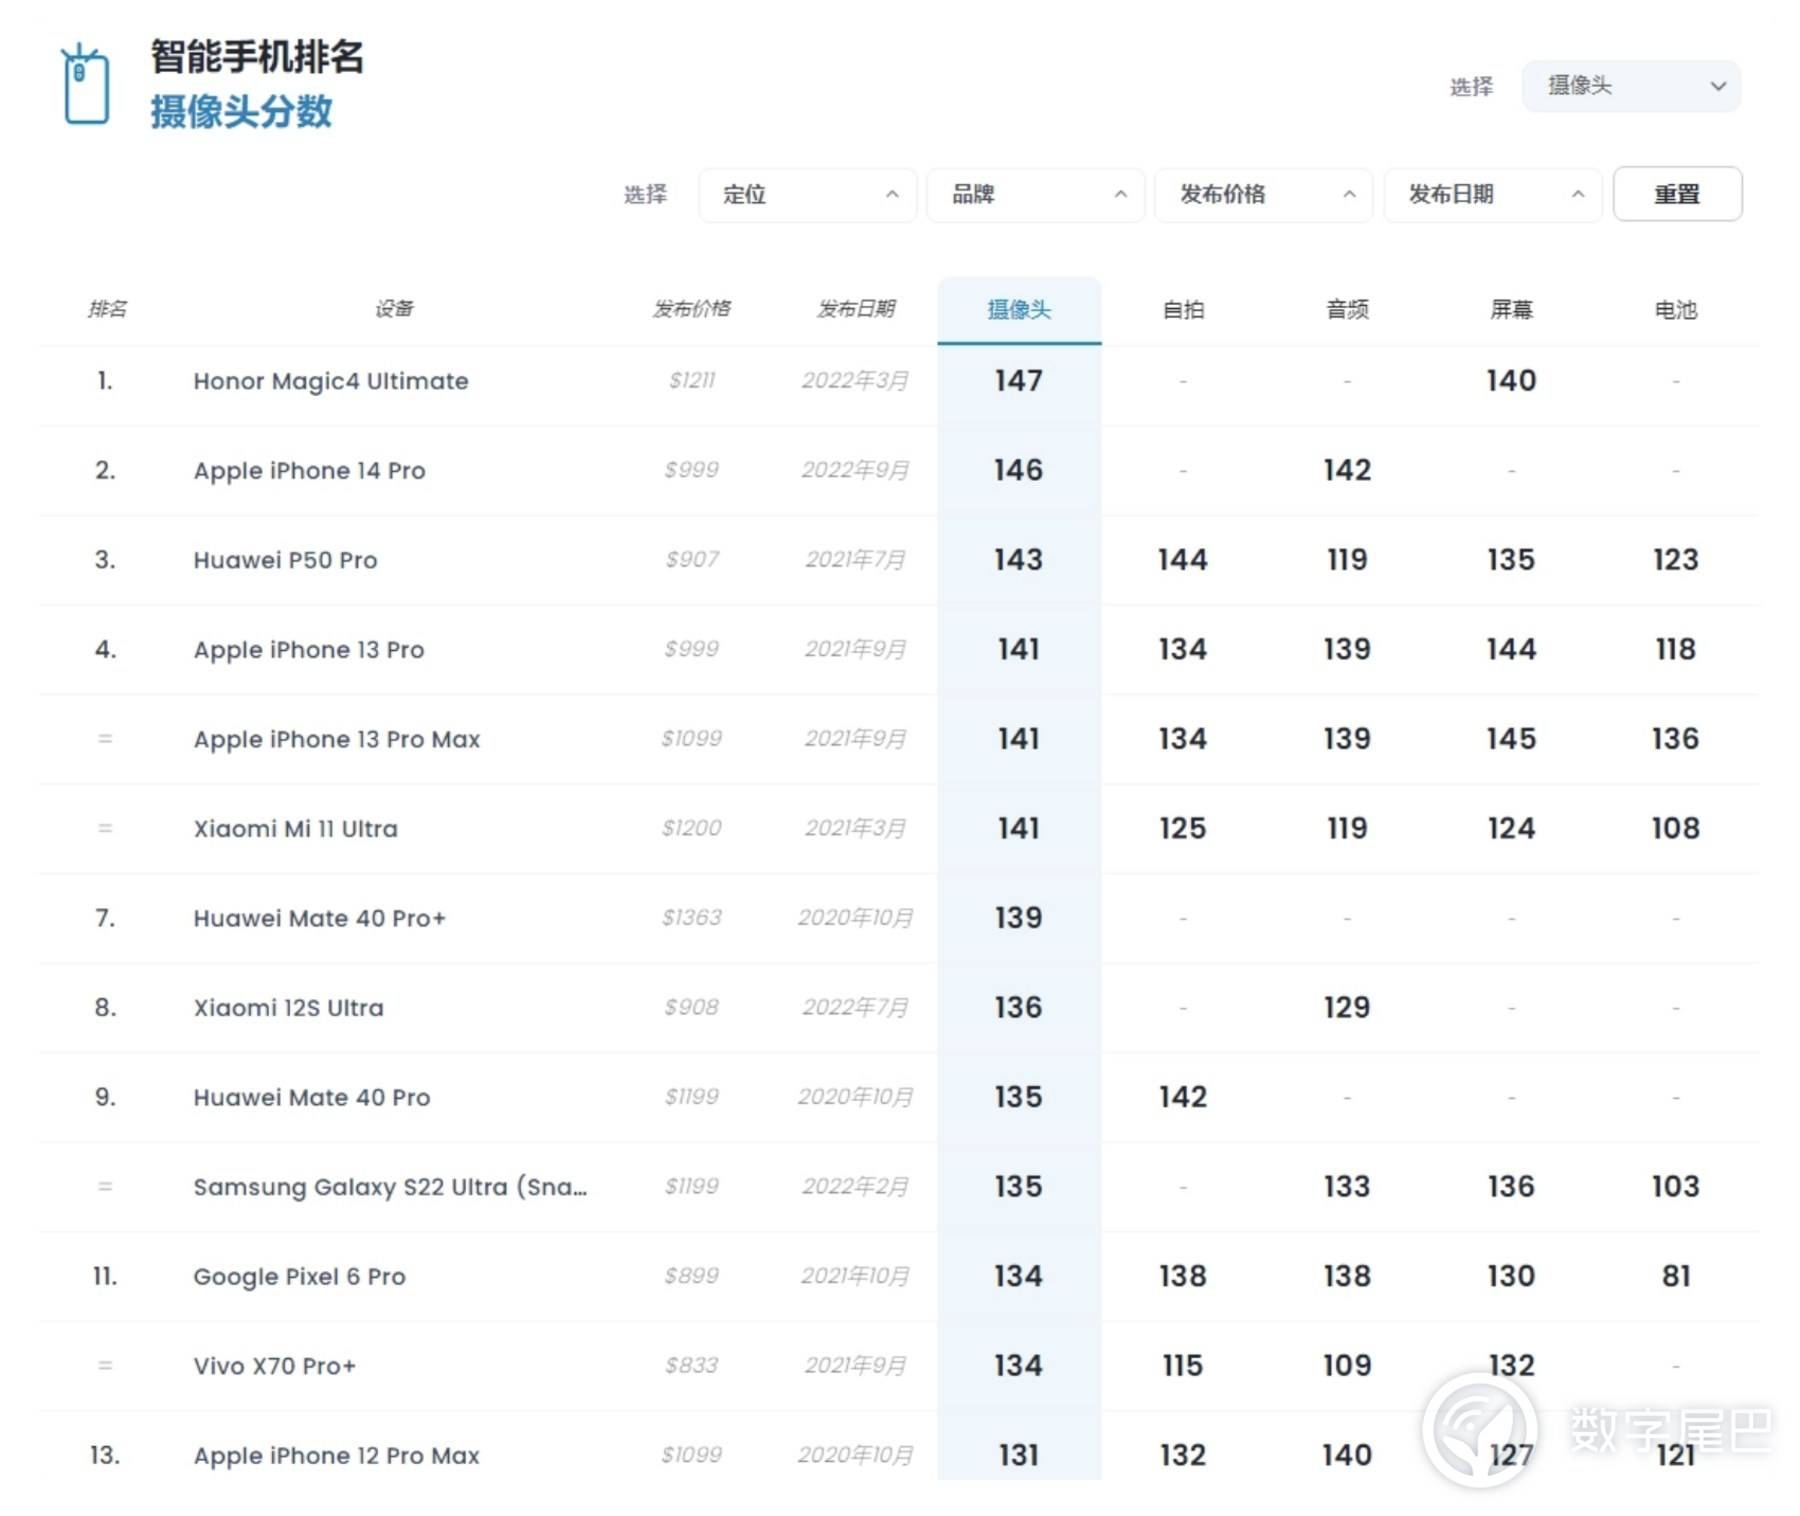Sort by the 发布日期 column header

coord(856,309)
